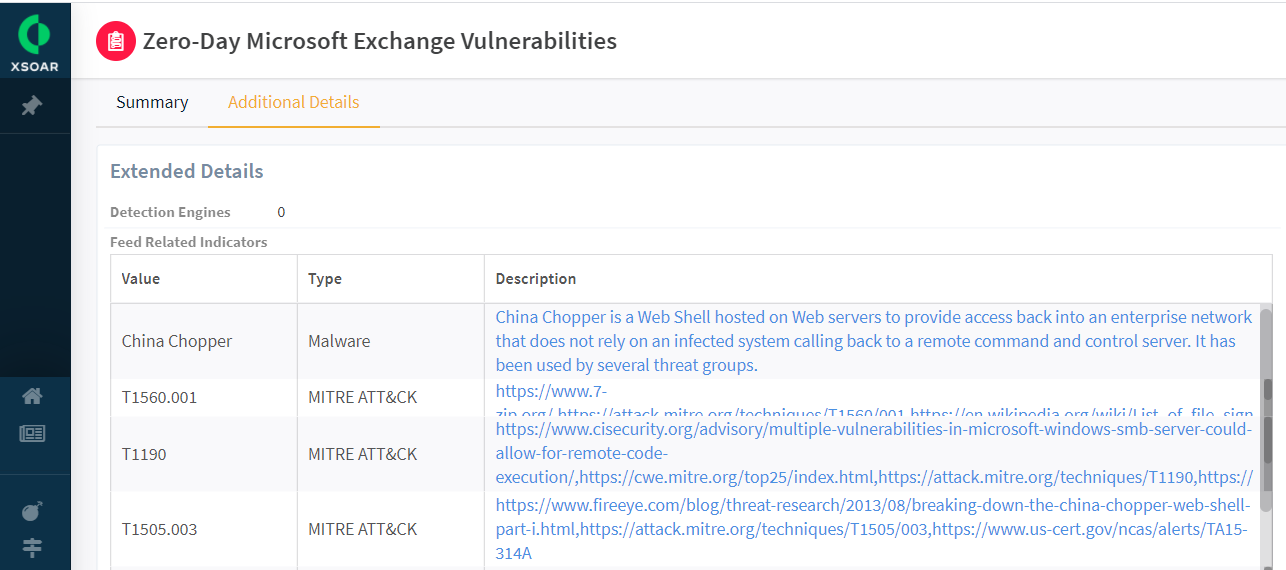Screen dimensions: 1286x570
Task: Click the Feed Related Indicators label
Action: 189,242
